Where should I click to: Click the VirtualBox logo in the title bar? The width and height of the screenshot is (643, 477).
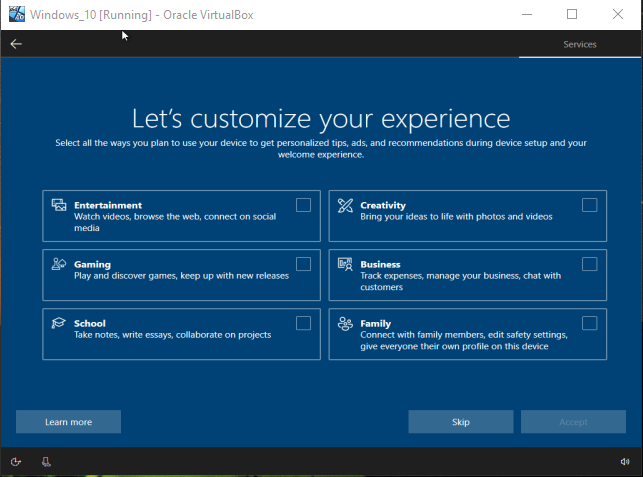[13, 14]
